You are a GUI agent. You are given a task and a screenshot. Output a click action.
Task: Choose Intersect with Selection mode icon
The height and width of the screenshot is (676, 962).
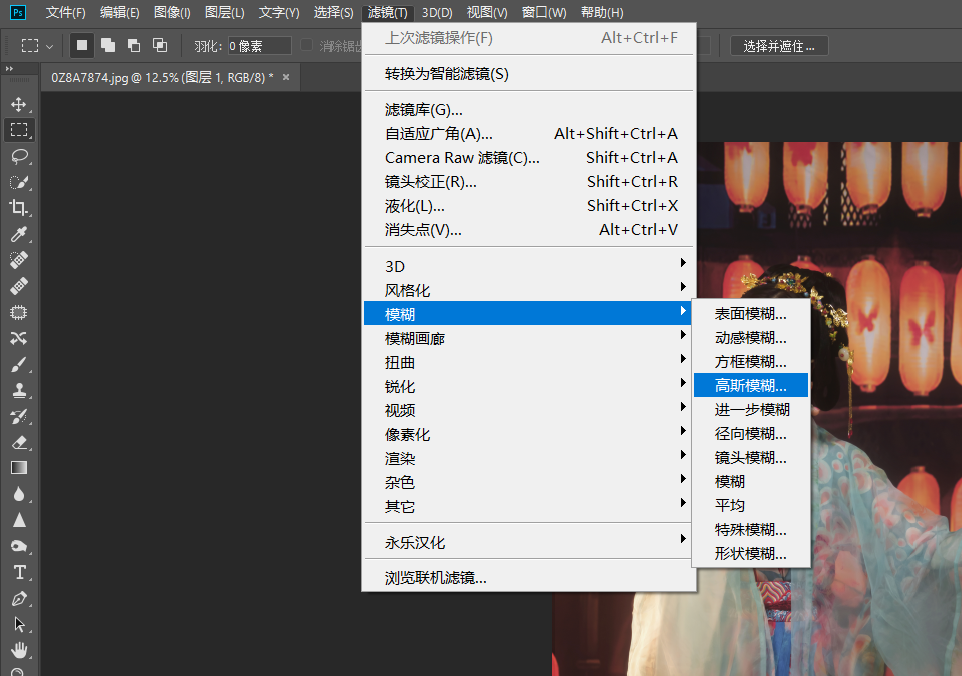160,45
